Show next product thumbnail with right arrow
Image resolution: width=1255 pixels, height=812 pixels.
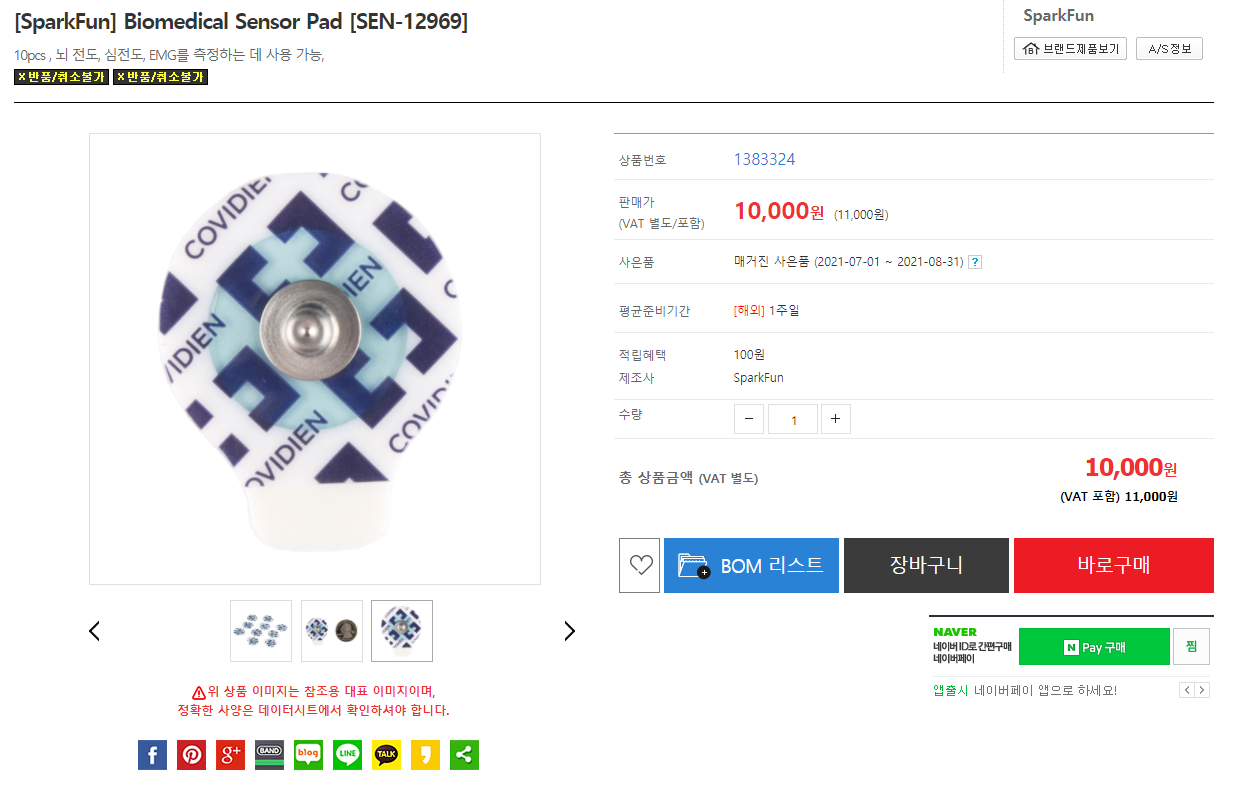[x=570, y=631]
